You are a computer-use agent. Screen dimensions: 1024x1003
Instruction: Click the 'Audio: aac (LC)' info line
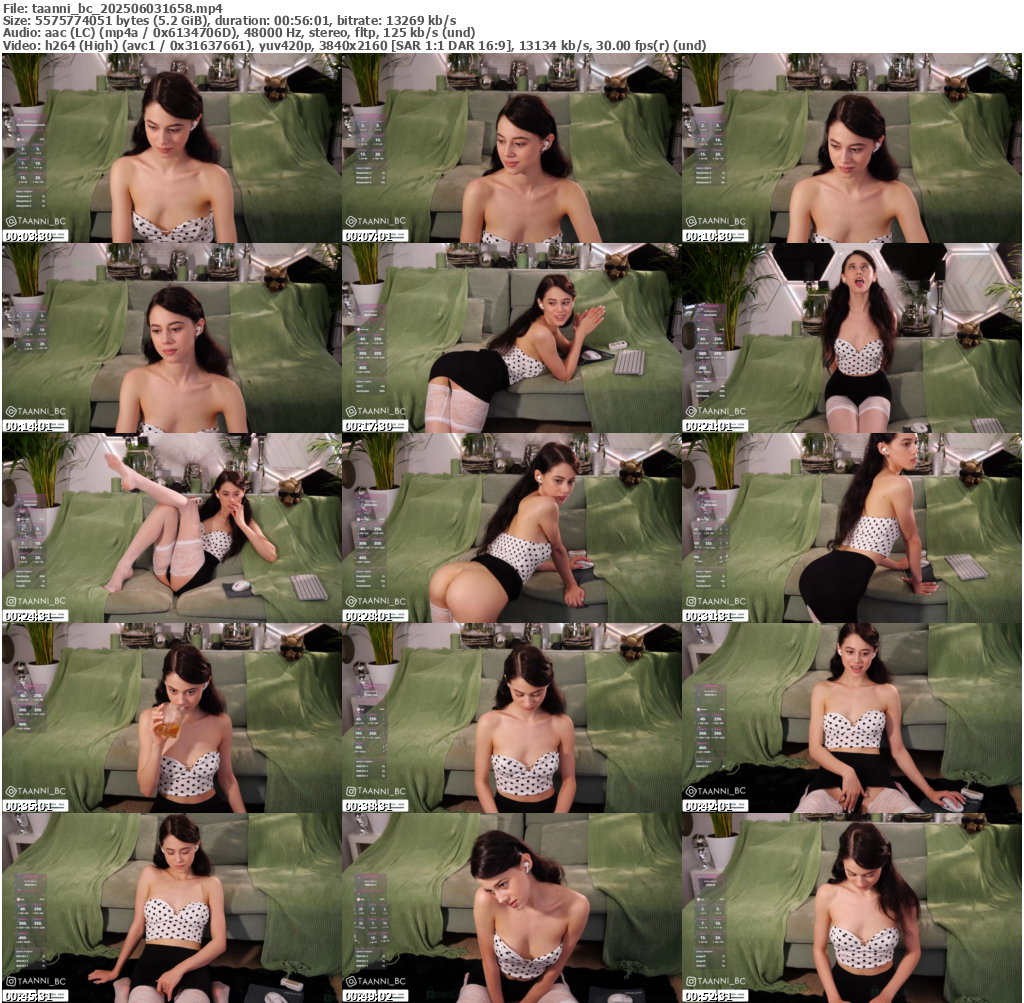pos(238,33)
